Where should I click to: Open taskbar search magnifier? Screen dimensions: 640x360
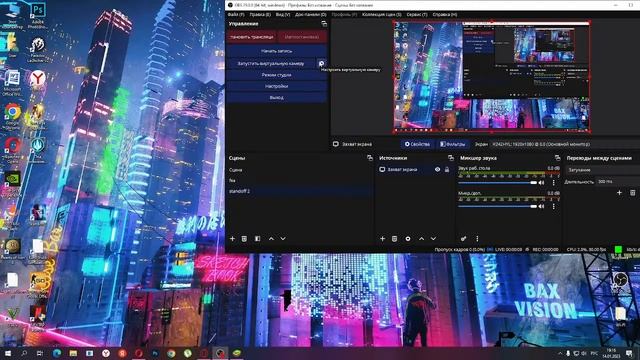24,353
